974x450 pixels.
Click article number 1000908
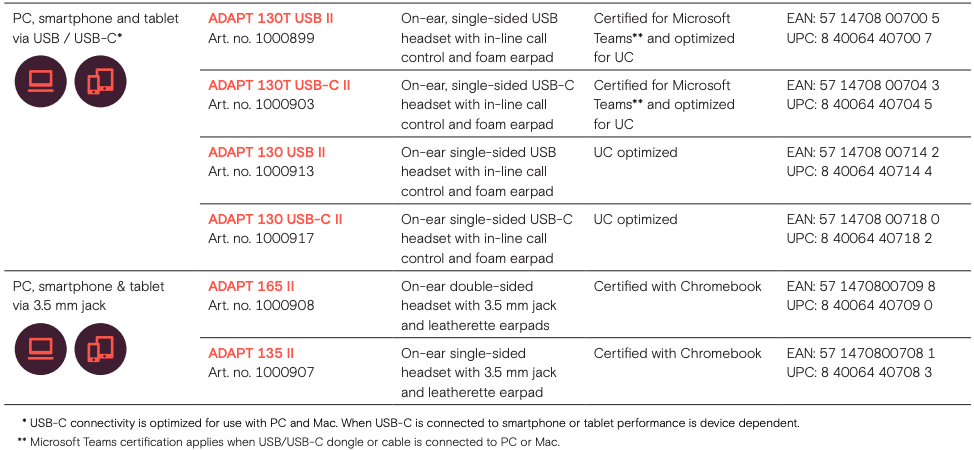262,306
